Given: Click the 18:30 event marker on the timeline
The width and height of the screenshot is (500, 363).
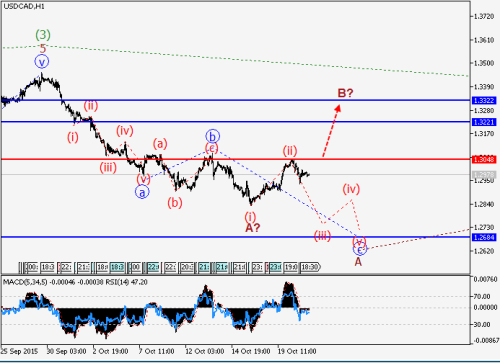Looking at the screenshot, I should 310,267.
